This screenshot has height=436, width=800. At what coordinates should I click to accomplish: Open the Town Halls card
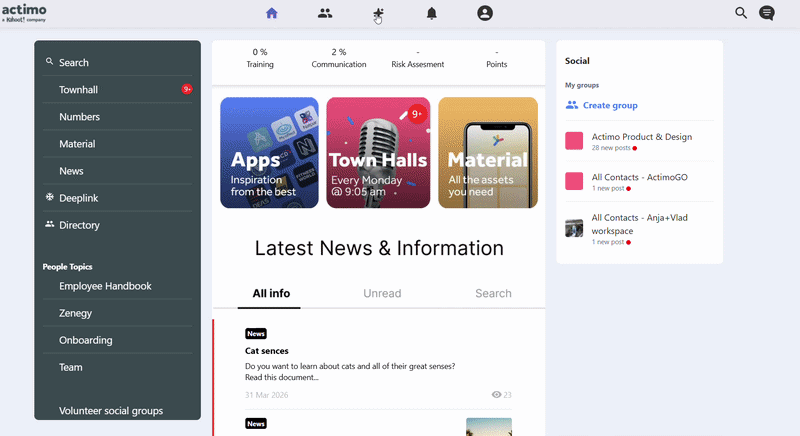point(378,152)
